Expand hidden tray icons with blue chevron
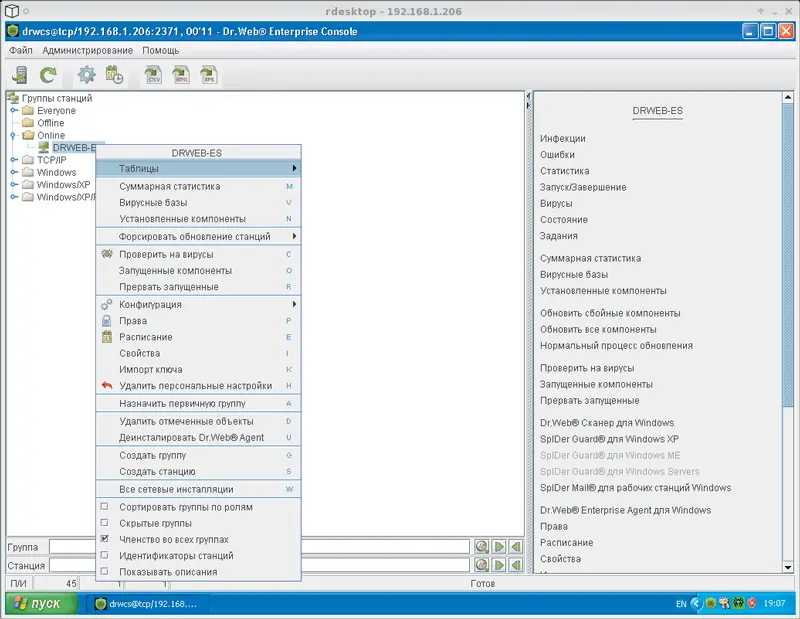This screenshot has width=800, height=619. [x=696, y=603]
